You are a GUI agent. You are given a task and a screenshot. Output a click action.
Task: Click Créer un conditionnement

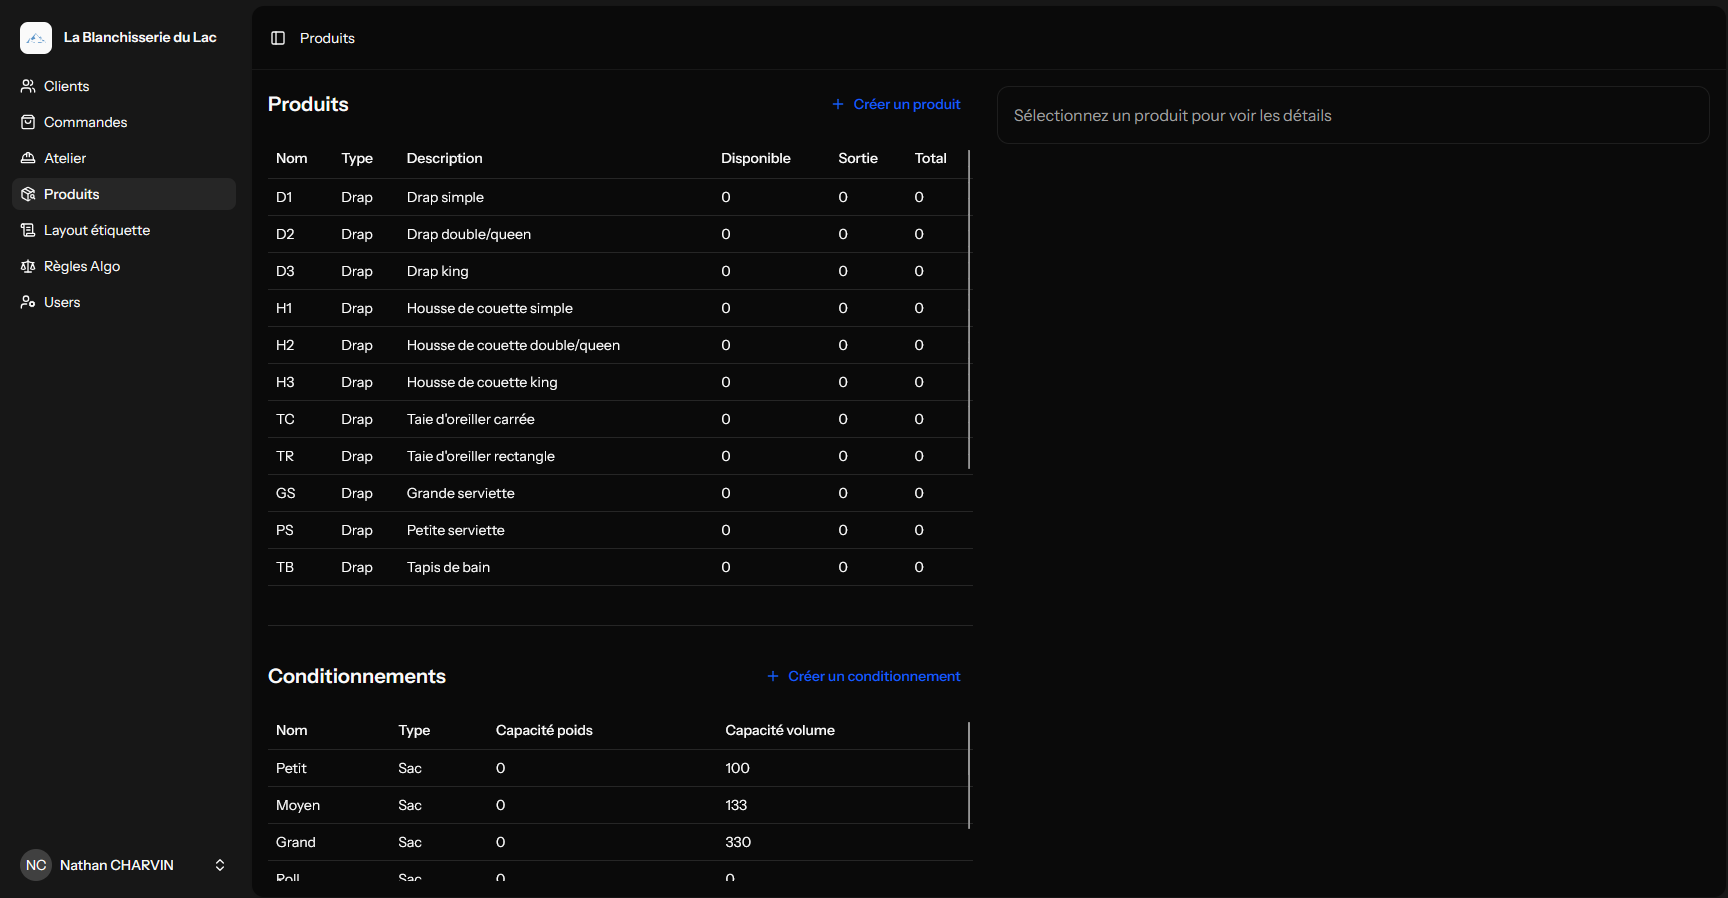(863, 676)
